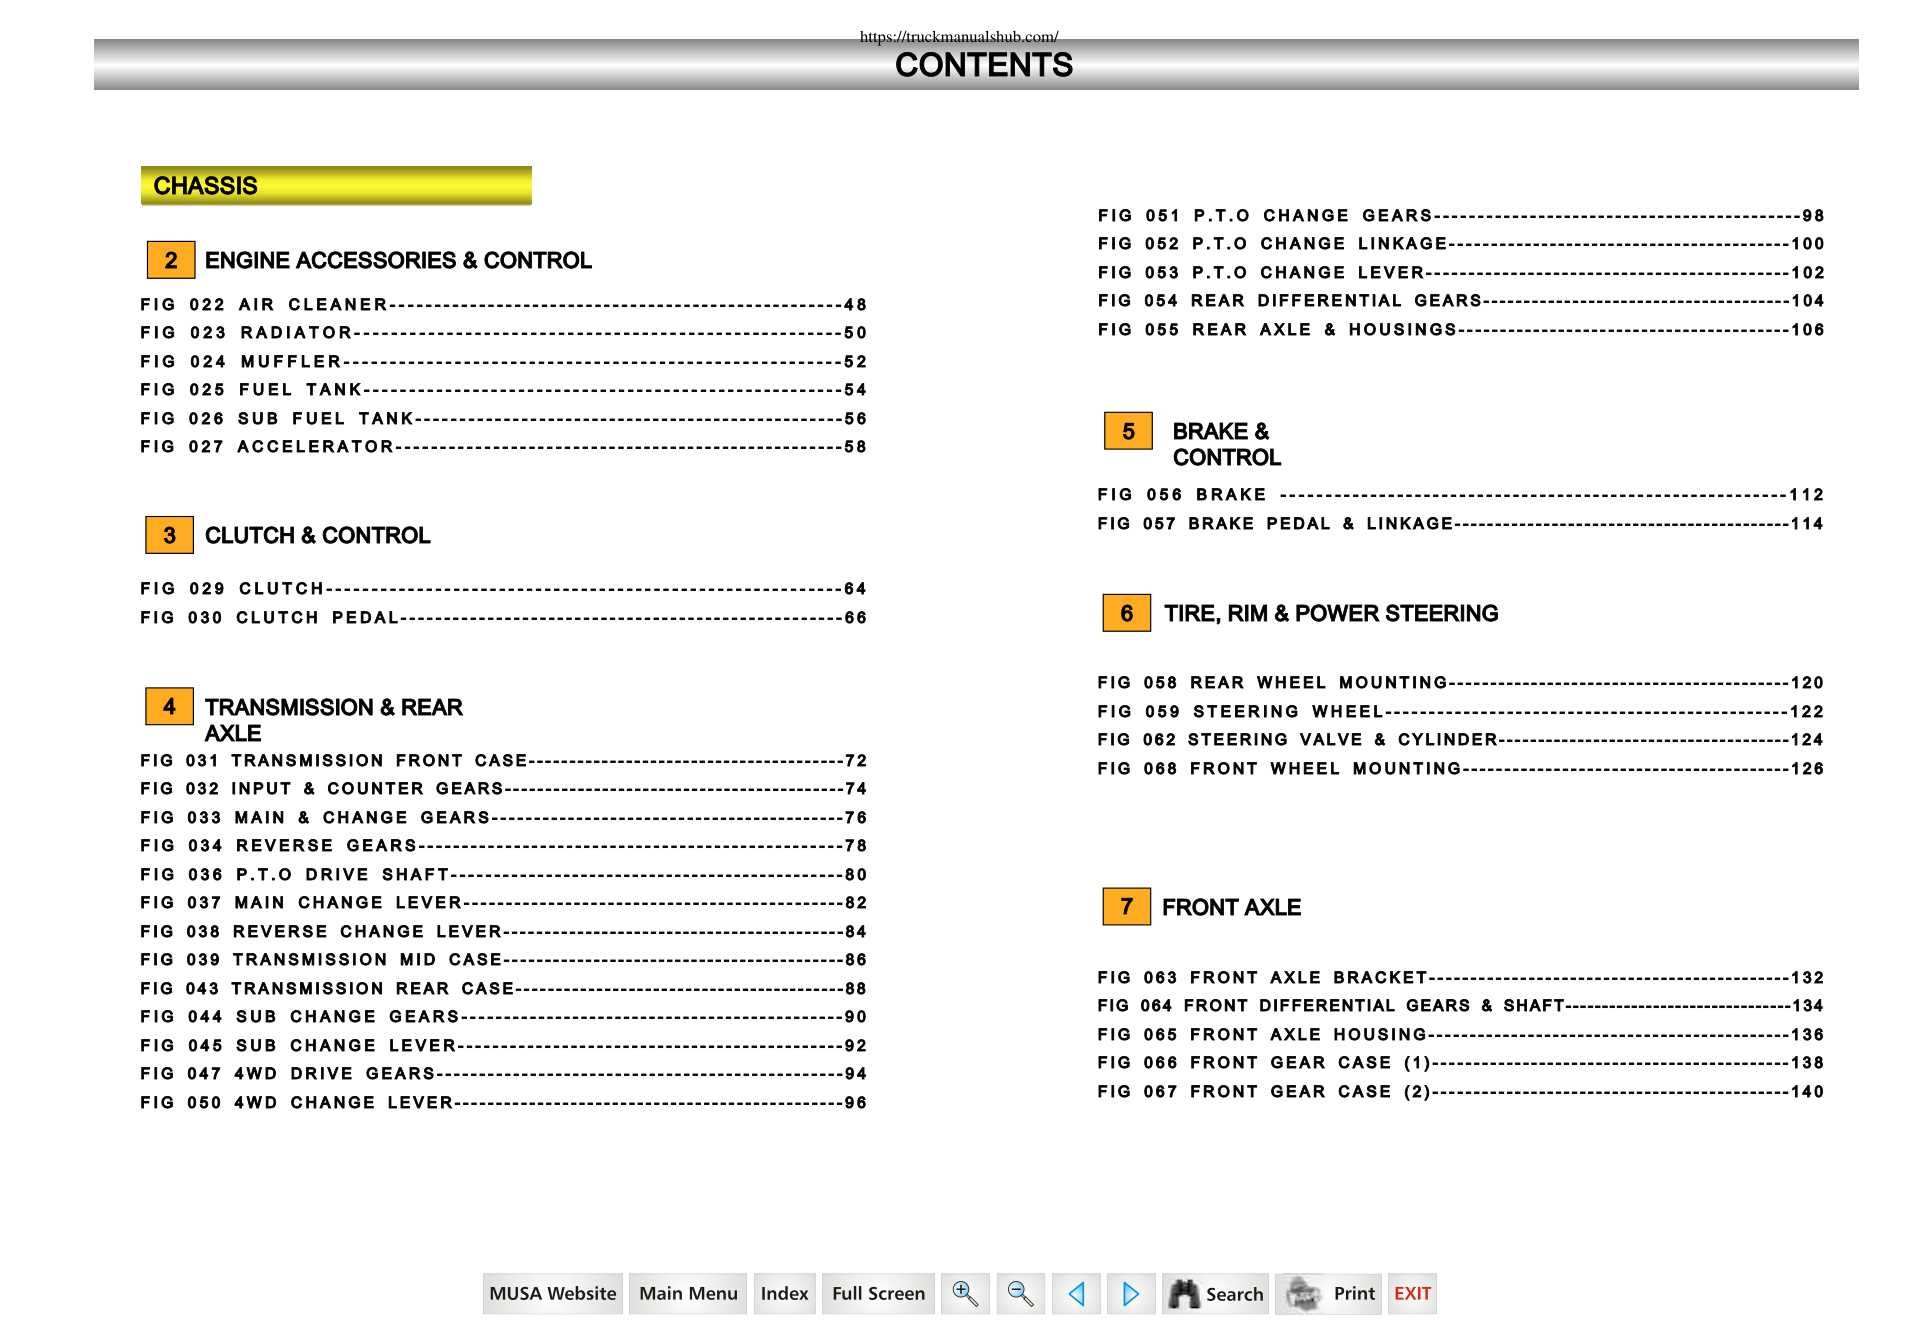The width and height of the screenshot is (1920, 1320).
Task: Open FIG 025 Fuel Tank entry
Action: pos(504,390)
